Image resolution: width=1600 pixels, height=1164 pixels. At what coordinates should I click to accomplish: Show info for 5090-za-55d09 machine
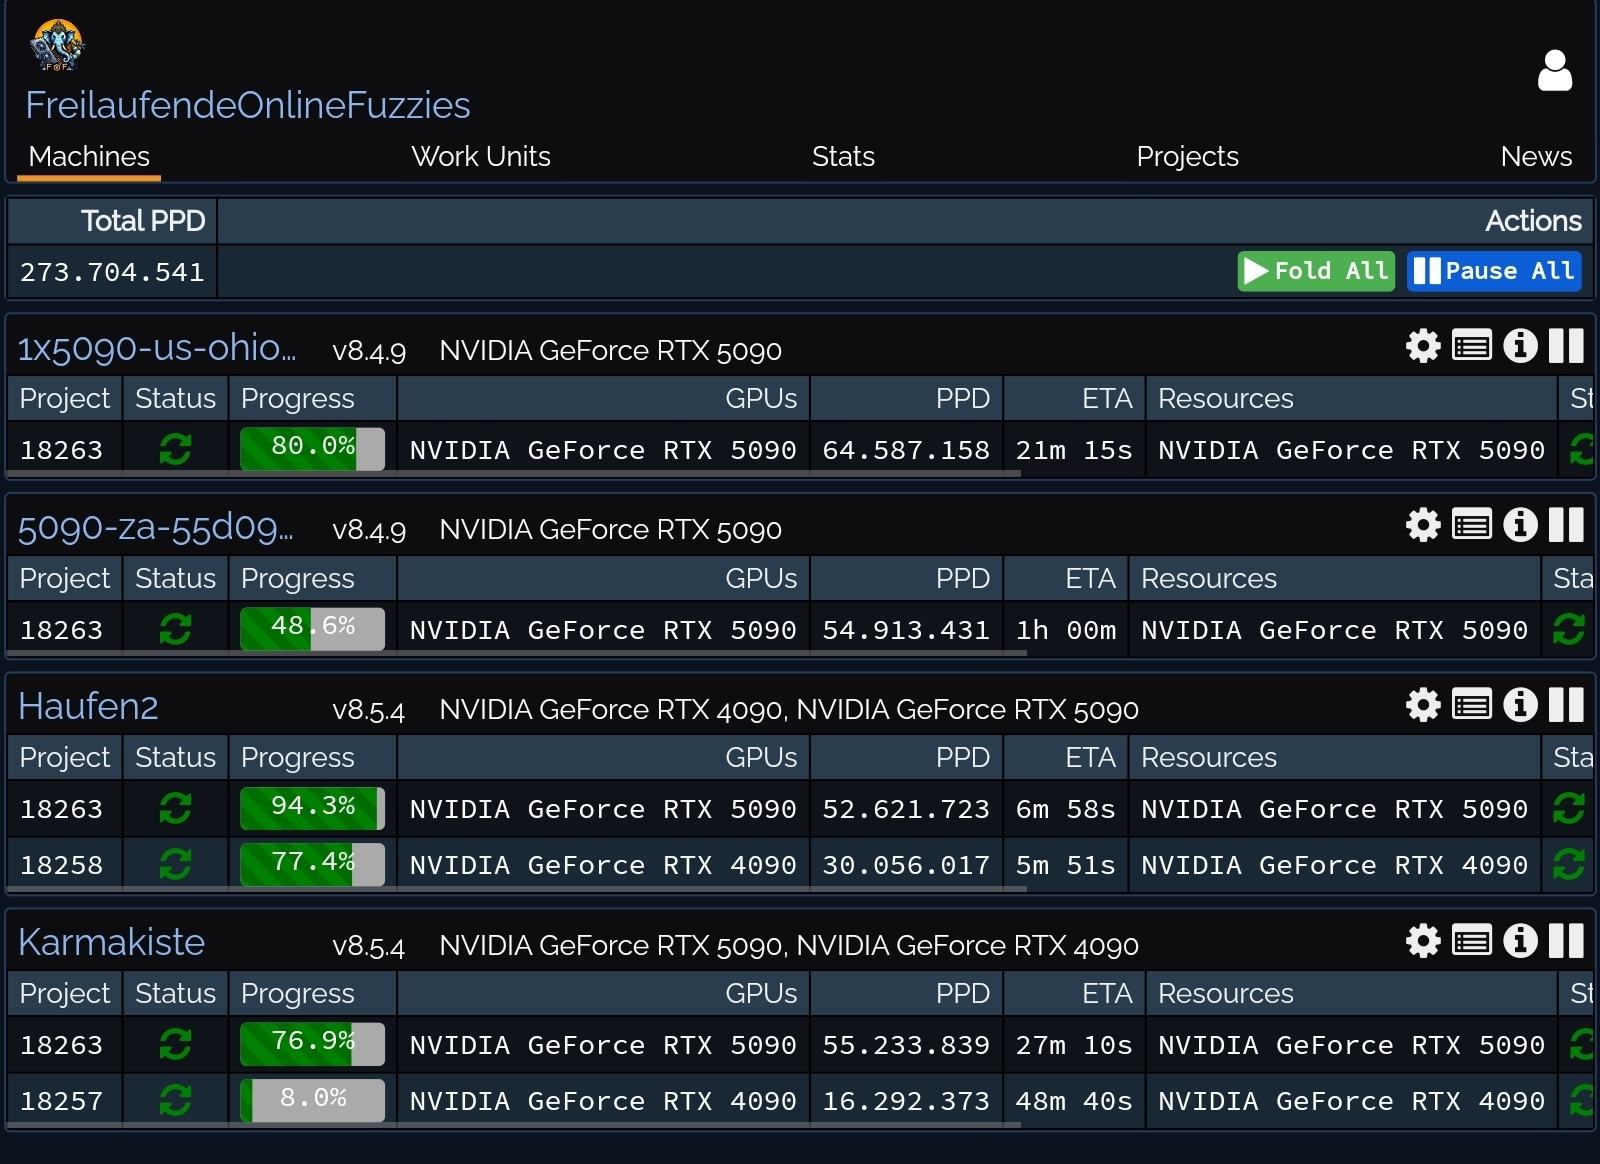1520,525
